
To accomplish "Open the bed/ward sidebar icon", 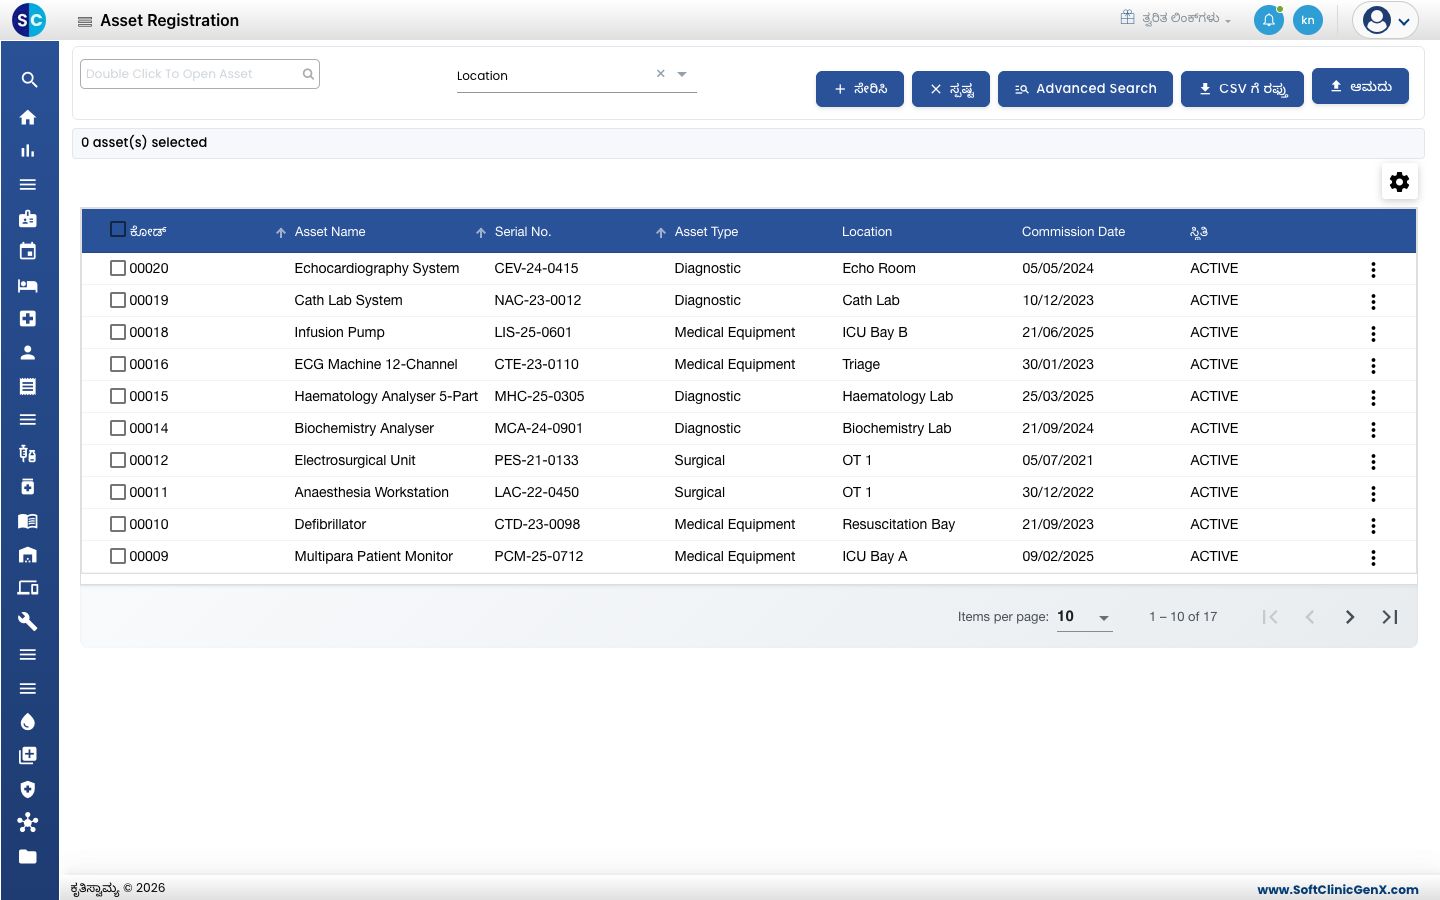I will (28, 286).
